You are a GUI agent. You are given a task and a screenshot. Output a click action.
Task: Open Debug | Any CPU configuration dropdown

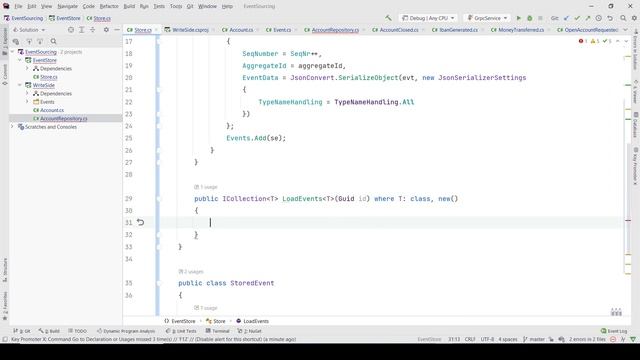coord(428,18)
